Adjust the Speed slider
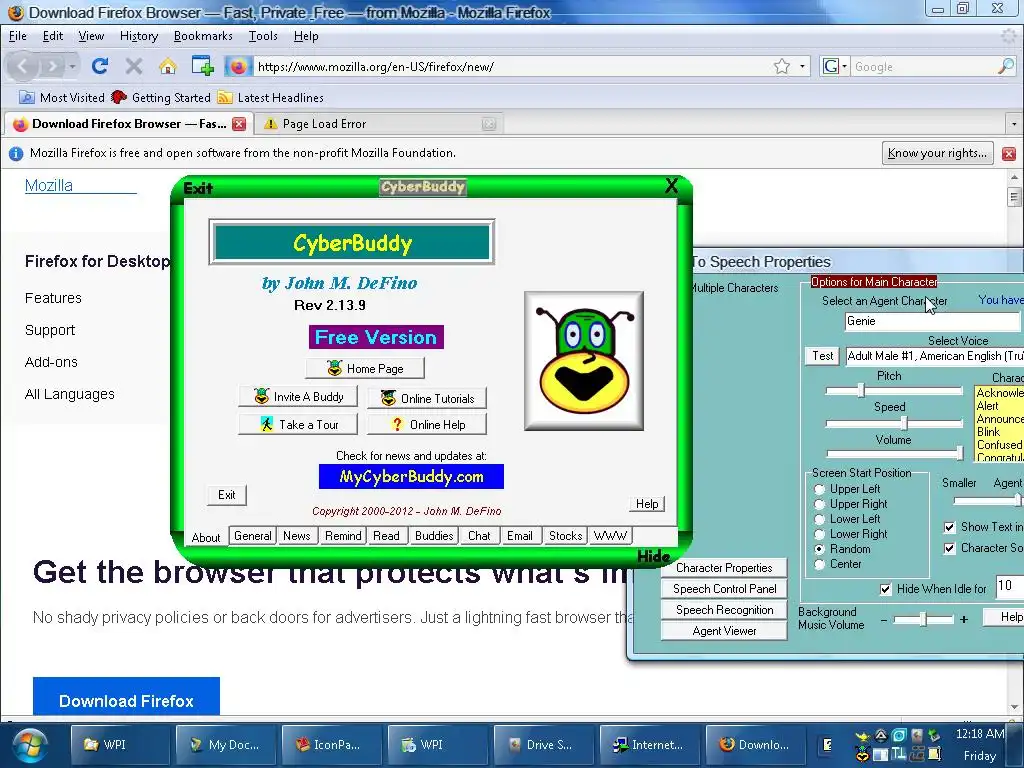Screen dimensions: 1024x768 [904, 423]
